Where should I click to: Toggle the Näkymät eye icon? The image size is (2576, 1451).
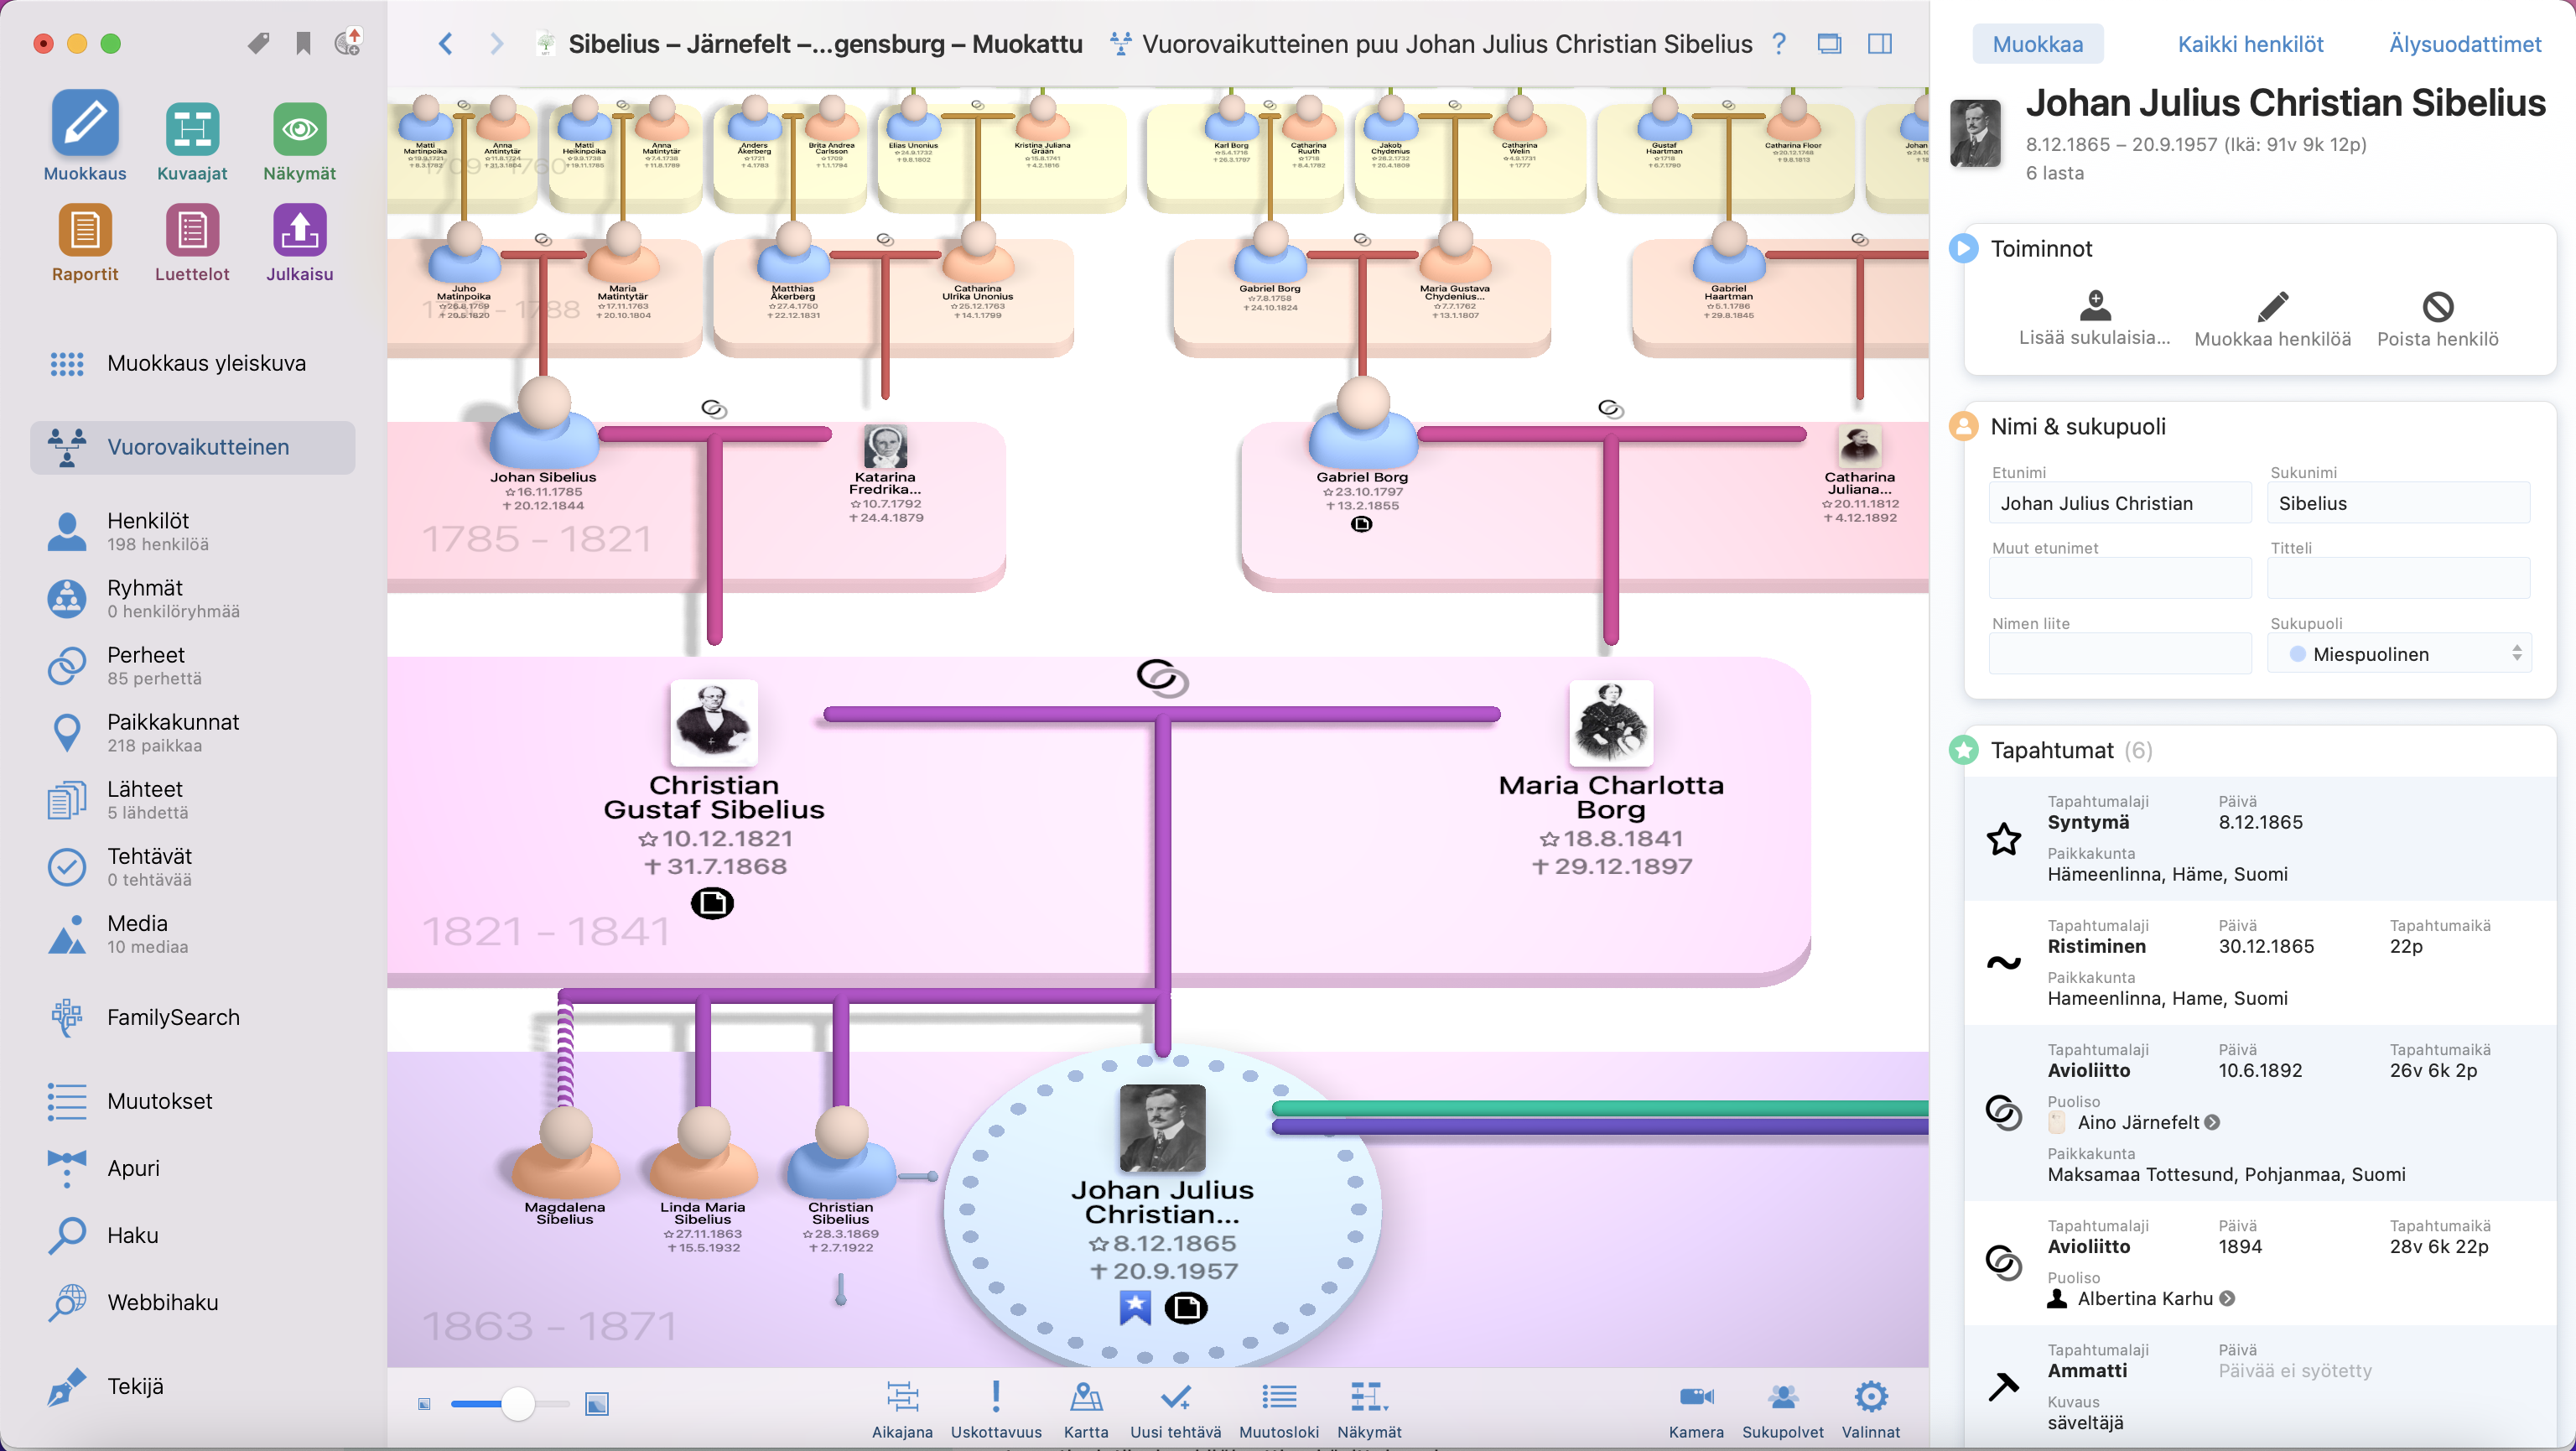click(x=299, y=131)
